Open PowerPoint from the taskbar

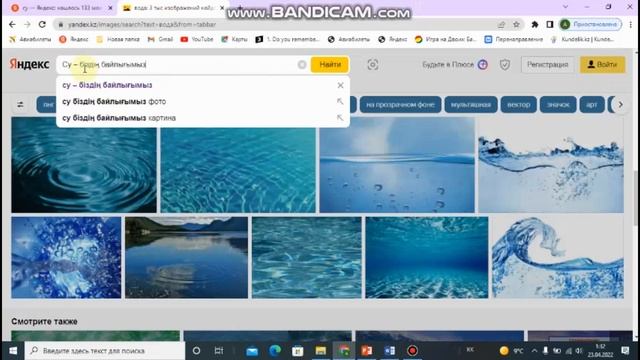[367, 351]
